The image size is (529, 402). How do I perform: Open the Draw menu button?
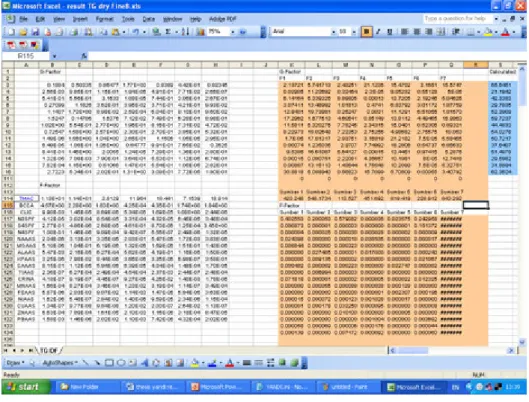16,363
